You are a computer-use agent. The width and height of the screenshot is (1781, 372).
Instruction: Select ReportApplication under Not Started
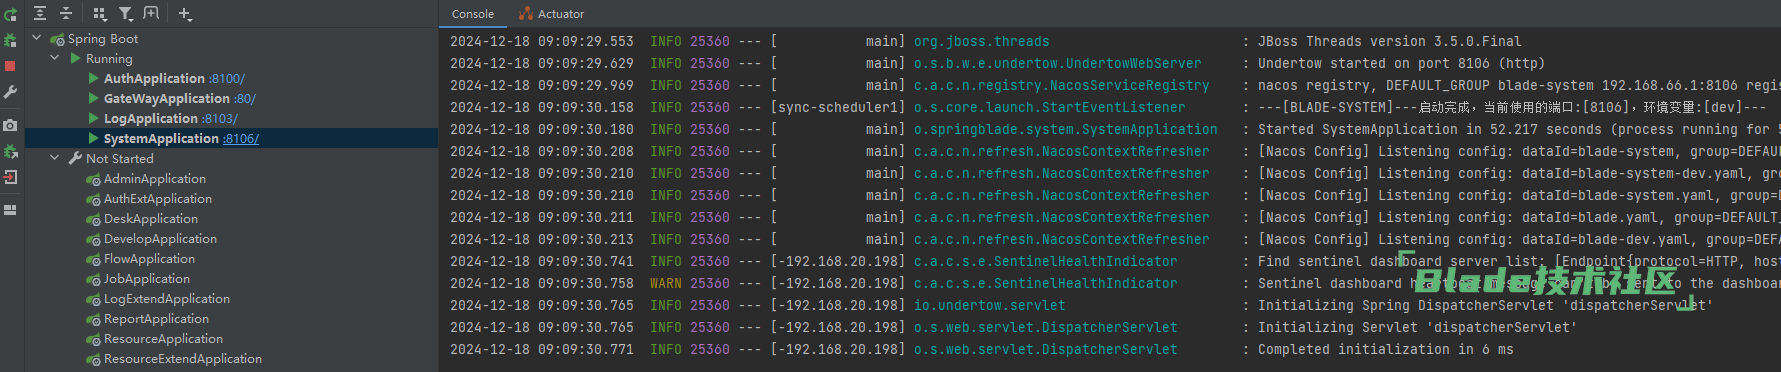pos(157,318)
